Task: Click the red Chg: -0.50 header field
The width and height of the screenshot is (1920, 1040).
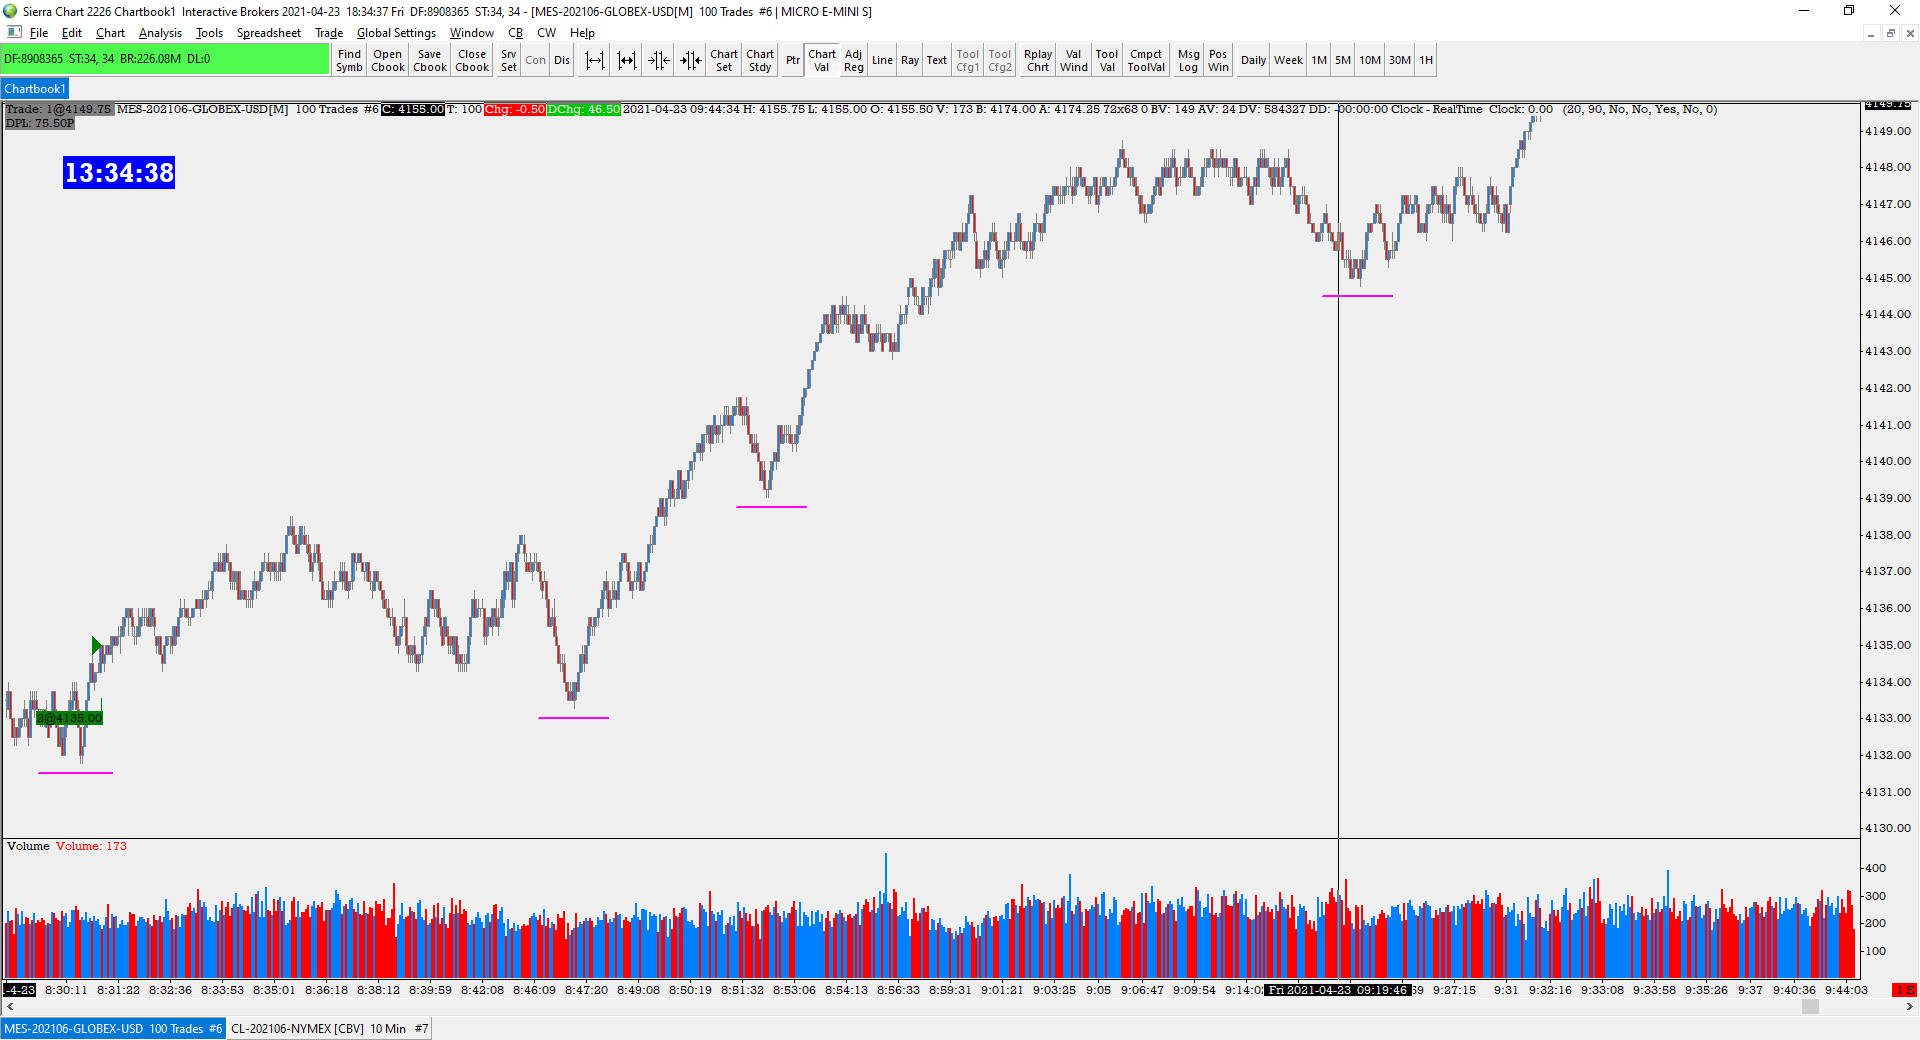Action: [515, 109]
